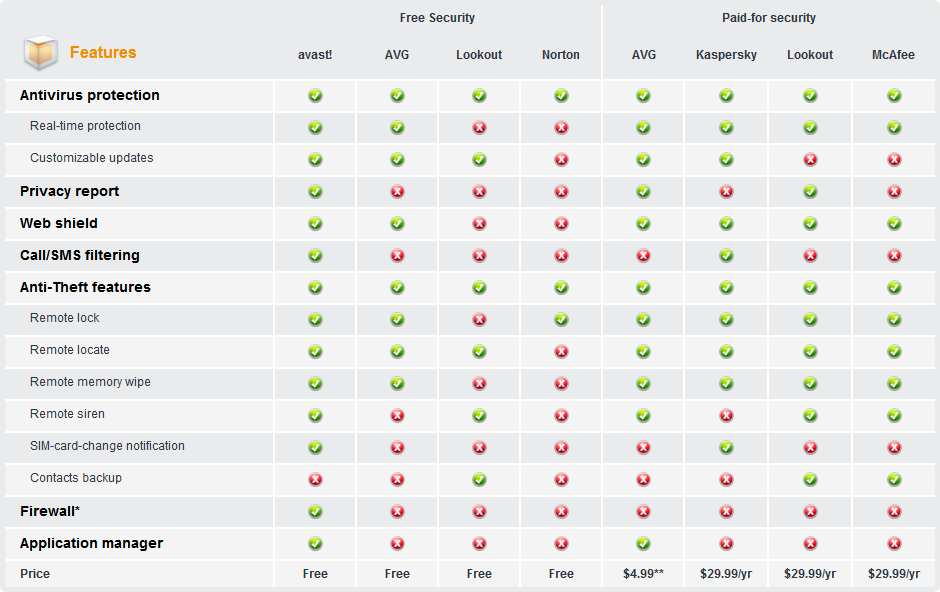Screen dimensions: 940x592
Task: Click Kaspersky green check for SIM-card-change notification
Action: coord(726,448)
